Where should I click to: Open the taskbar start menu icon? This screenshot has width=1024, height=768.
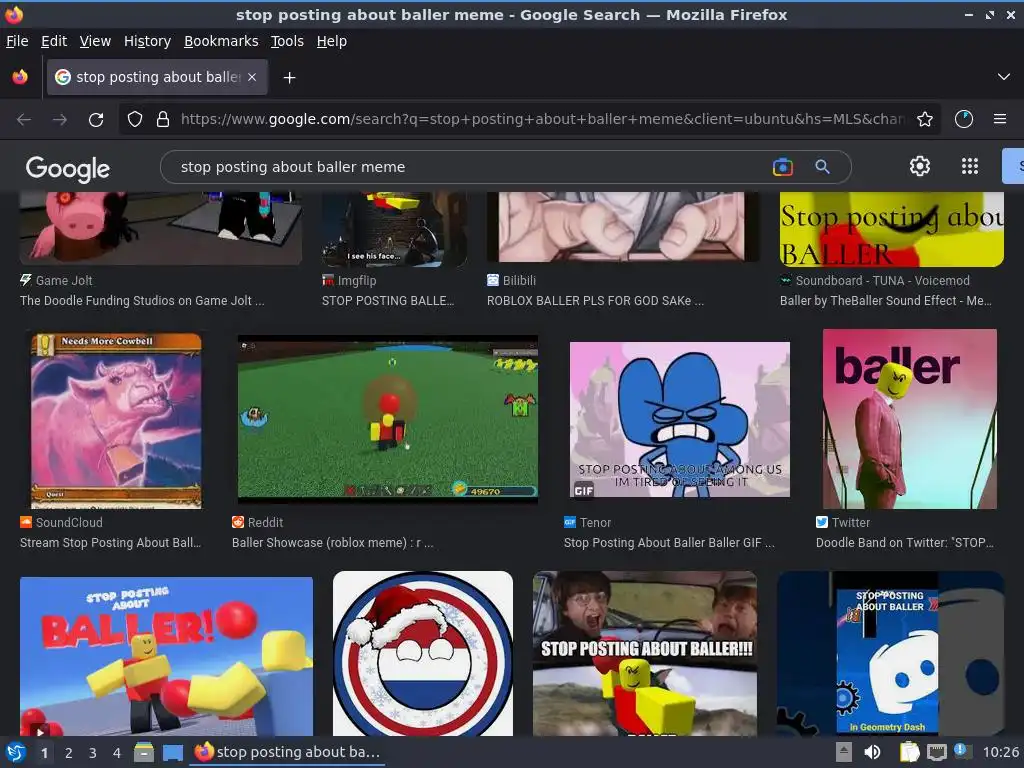point(16,753)
